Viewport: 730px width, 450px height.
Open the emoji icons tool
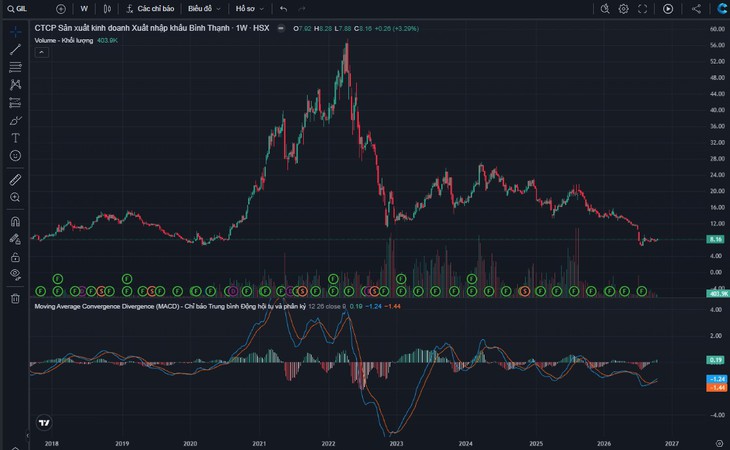(15, 155)
